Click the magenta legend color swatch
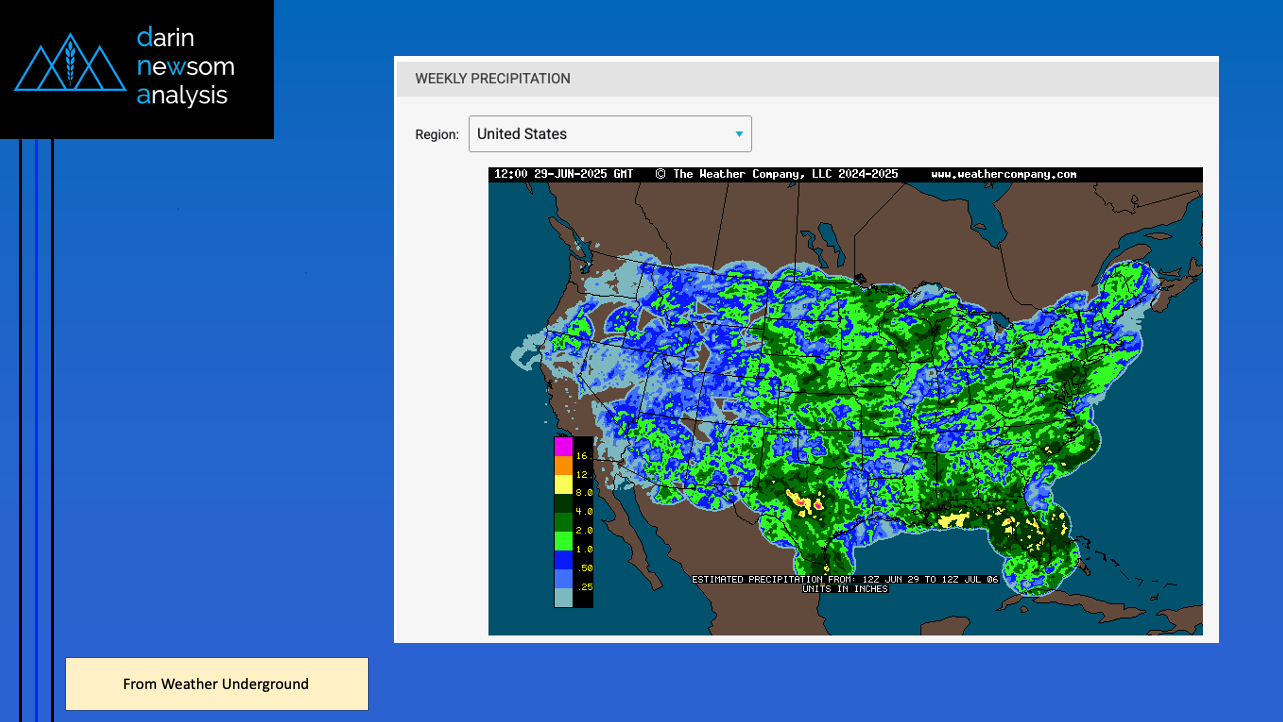Screen dimensions: 1283x722 click(564, 446)
